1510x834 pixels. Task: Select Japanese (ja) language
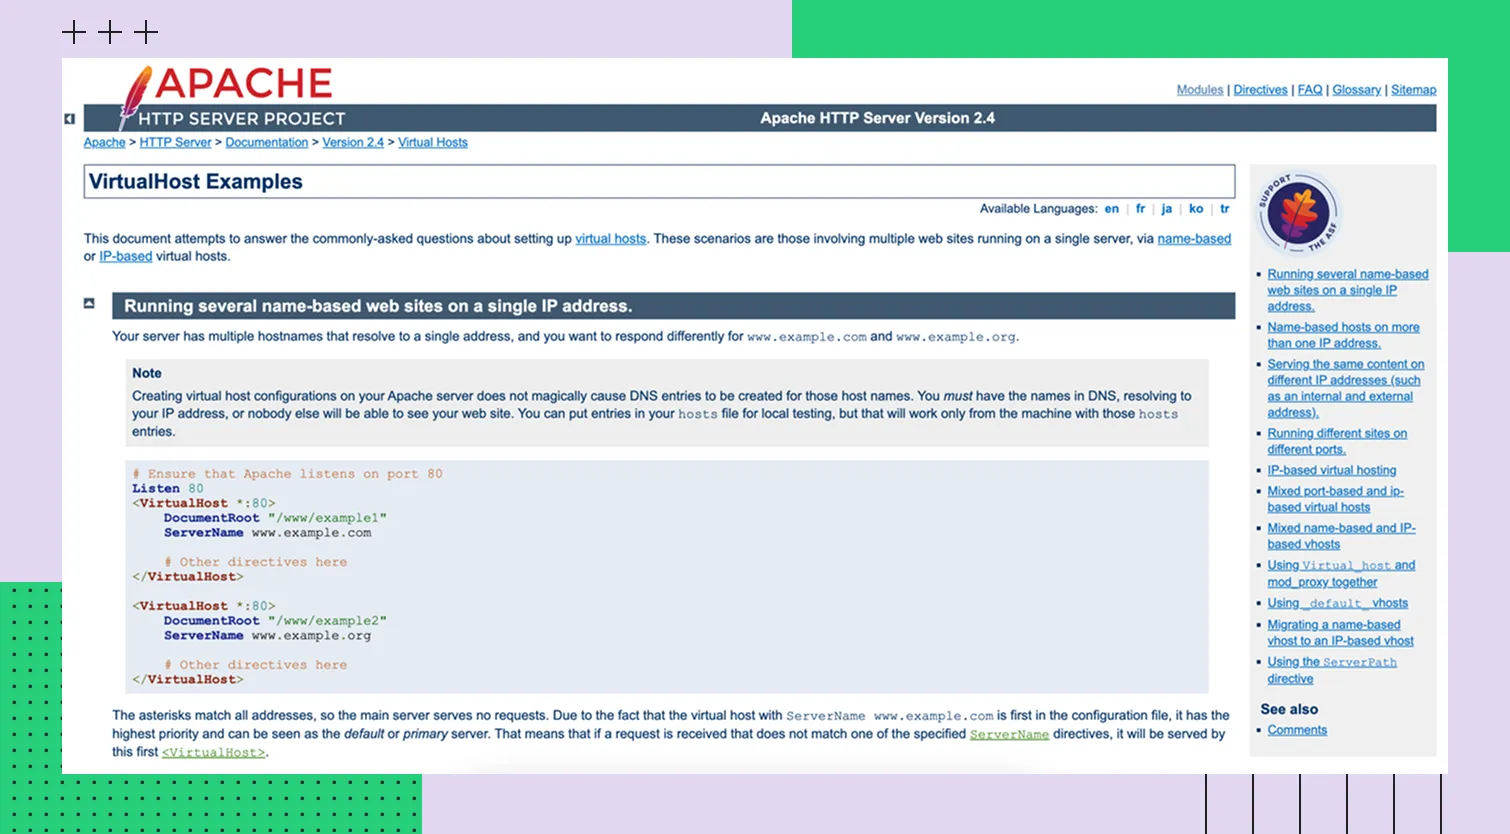1166,209
